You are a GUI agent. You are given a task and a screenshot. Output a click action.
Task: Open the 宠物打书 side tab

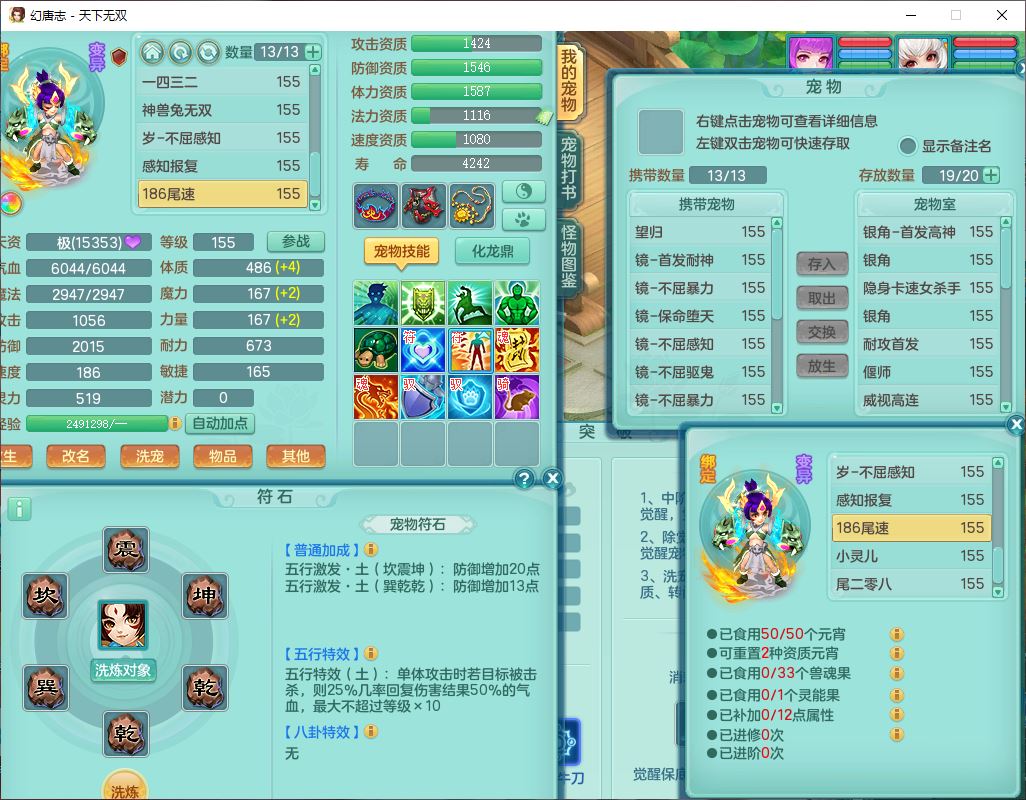coord(569,167)
